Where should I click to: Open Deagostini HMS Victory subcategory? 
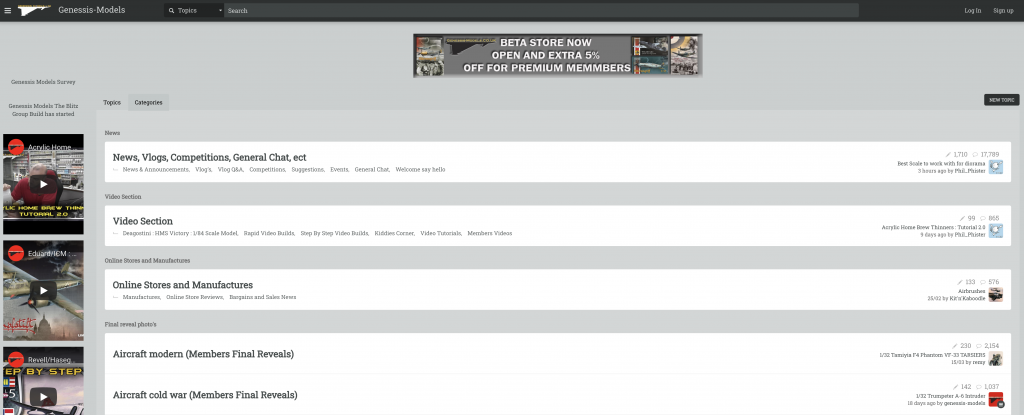(x=180, y=233)
